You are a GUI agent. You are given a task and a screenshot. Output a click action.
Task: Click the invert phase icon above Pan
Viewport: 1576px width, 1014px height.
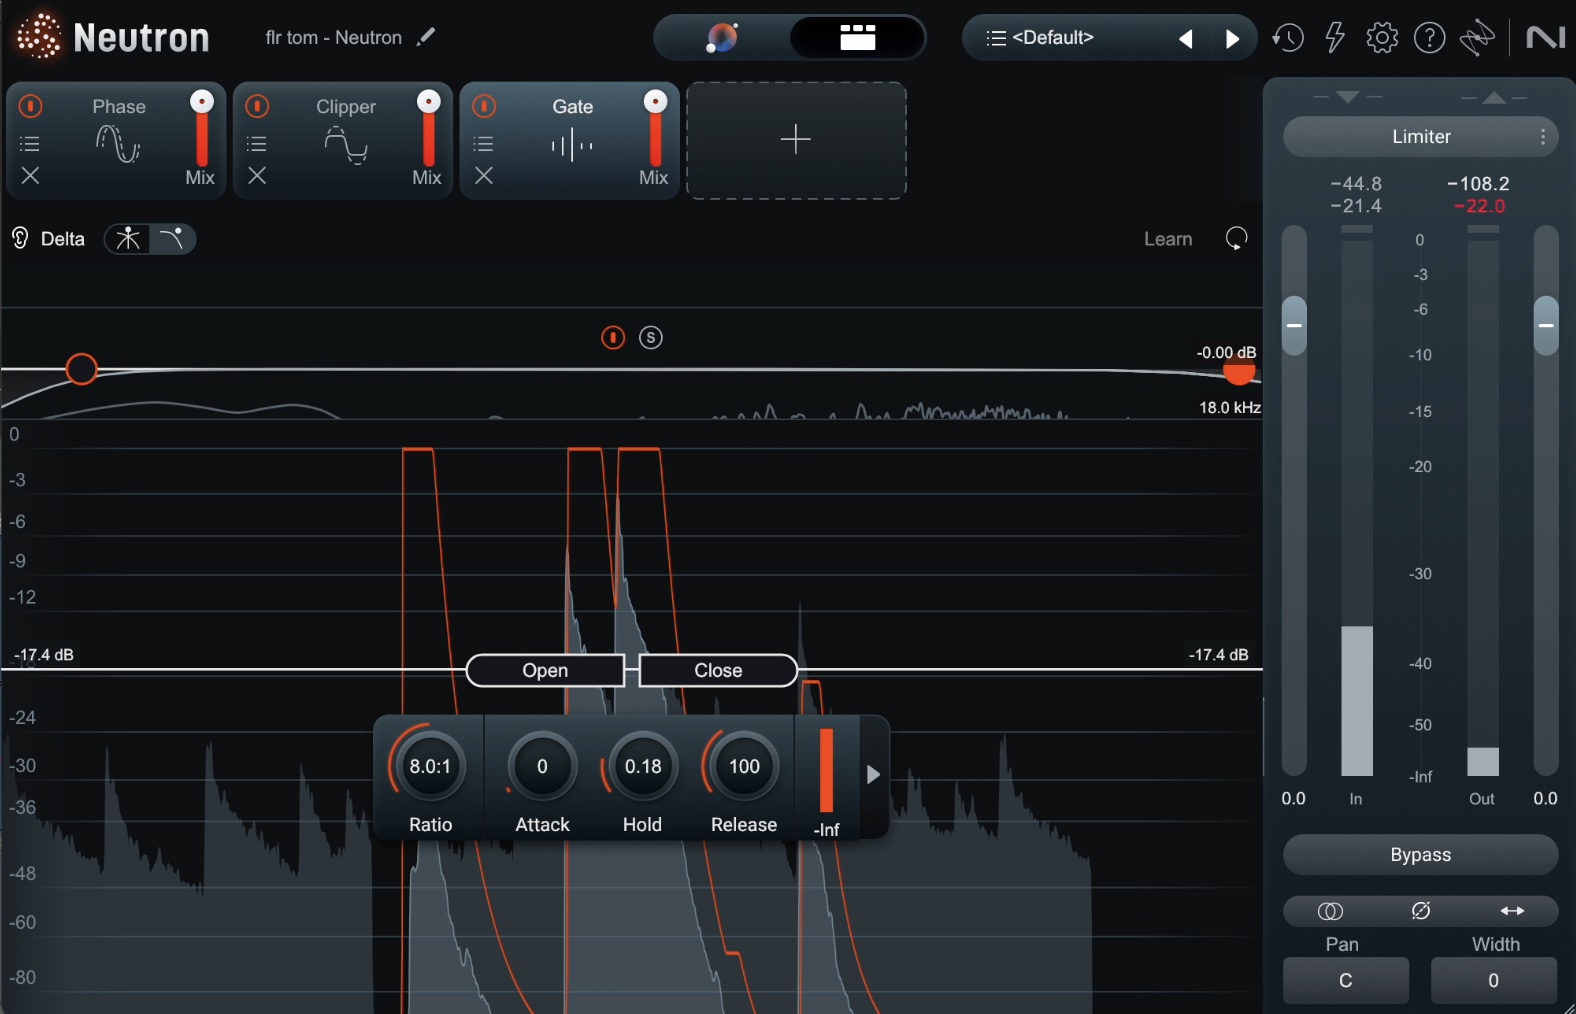1420,911
